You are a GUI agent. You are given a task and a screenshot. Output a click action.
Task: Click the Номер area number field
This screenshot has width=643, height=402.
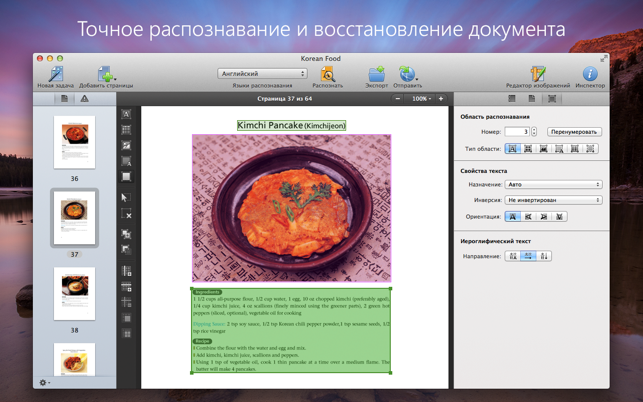pyautogui.click(x=516, y=131)
